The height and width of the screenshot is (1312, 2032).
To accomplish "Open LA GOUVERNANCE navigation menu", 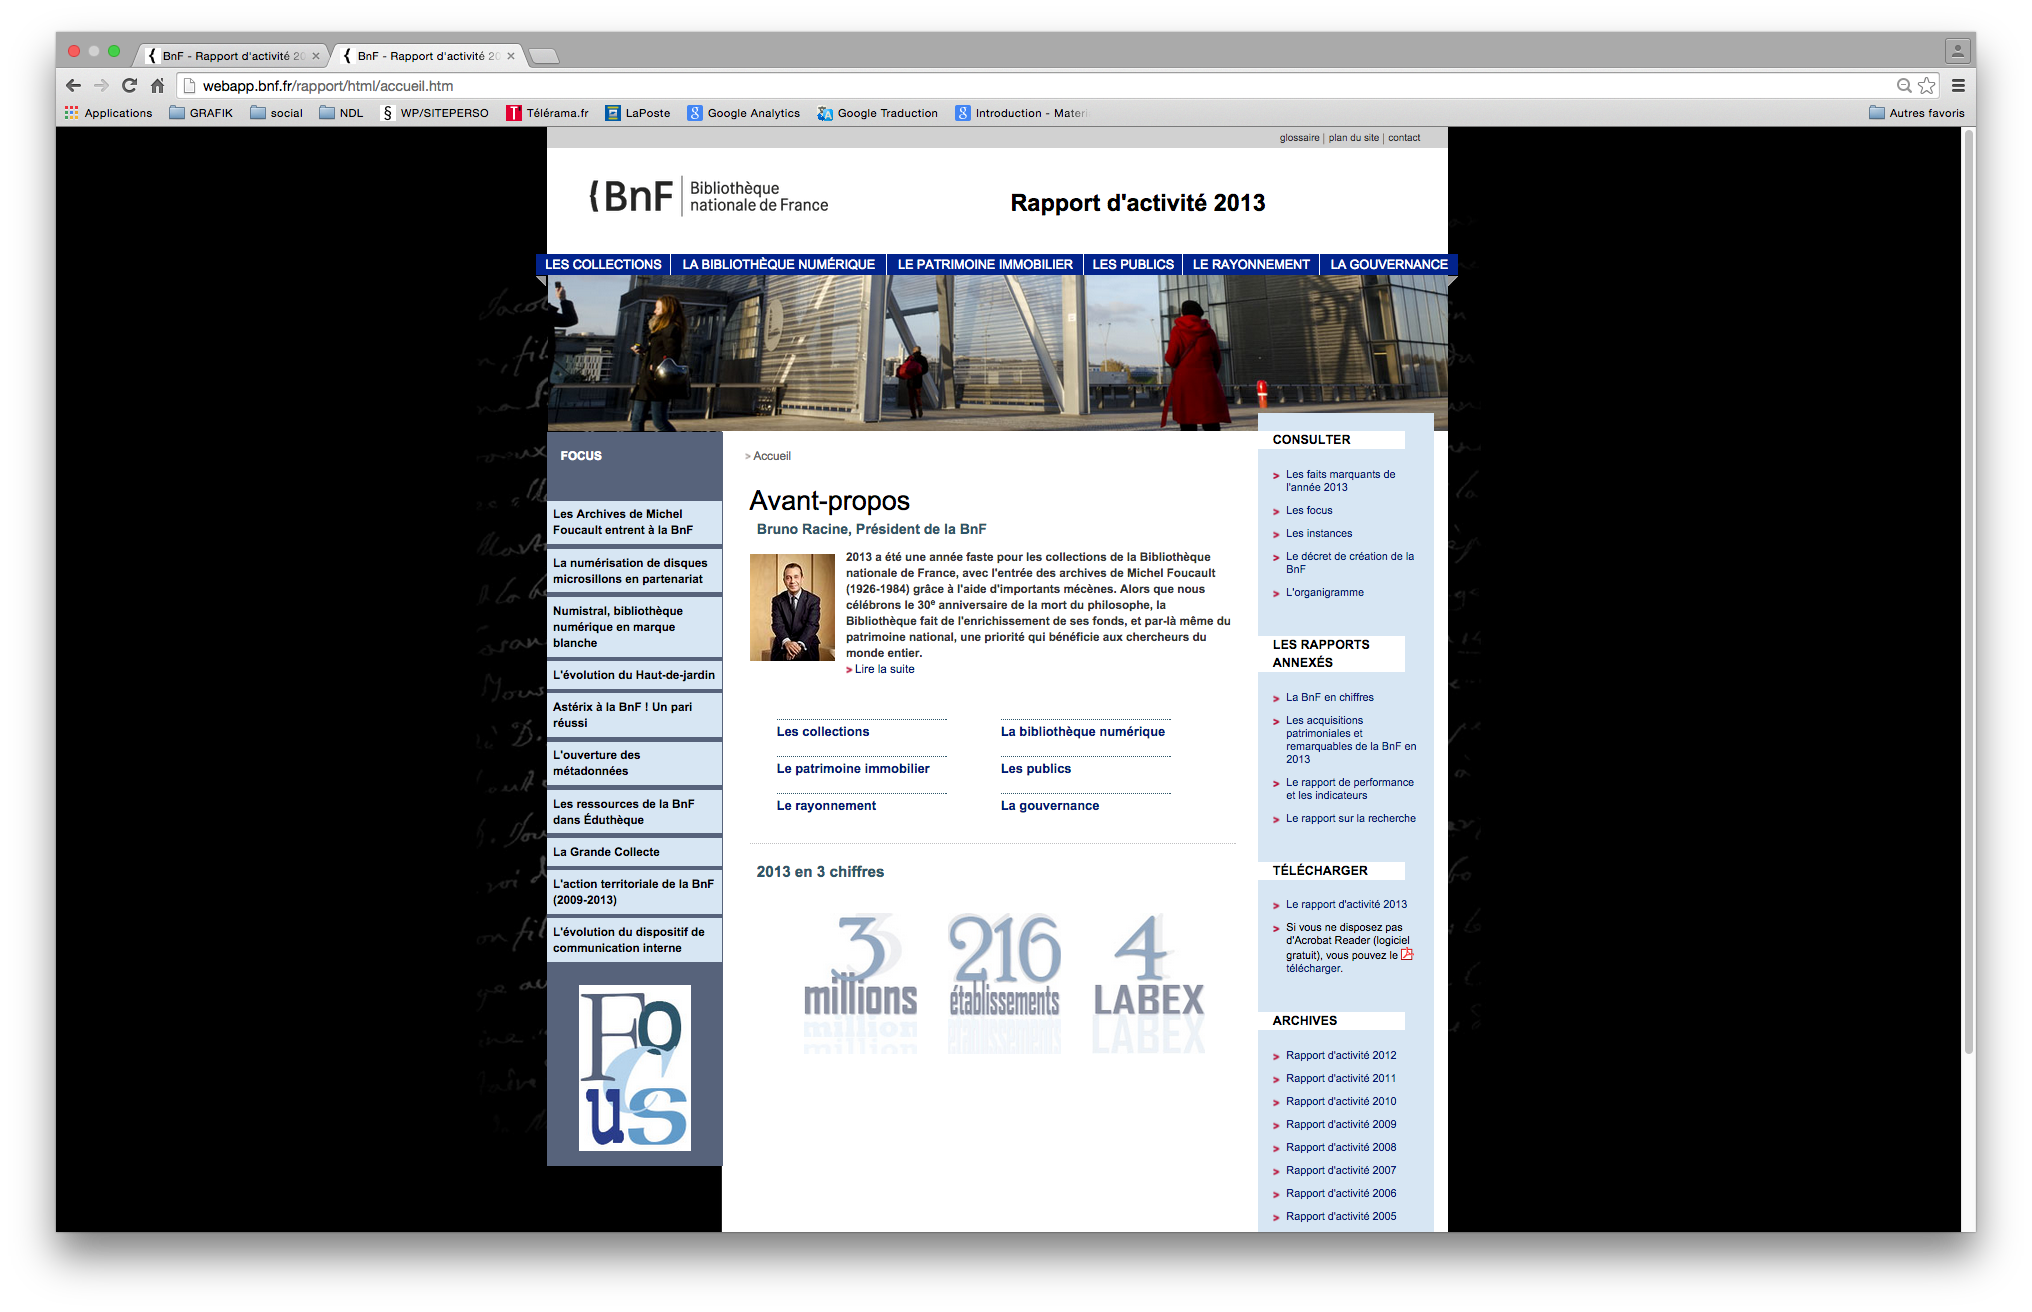I will pos(1388,265).
